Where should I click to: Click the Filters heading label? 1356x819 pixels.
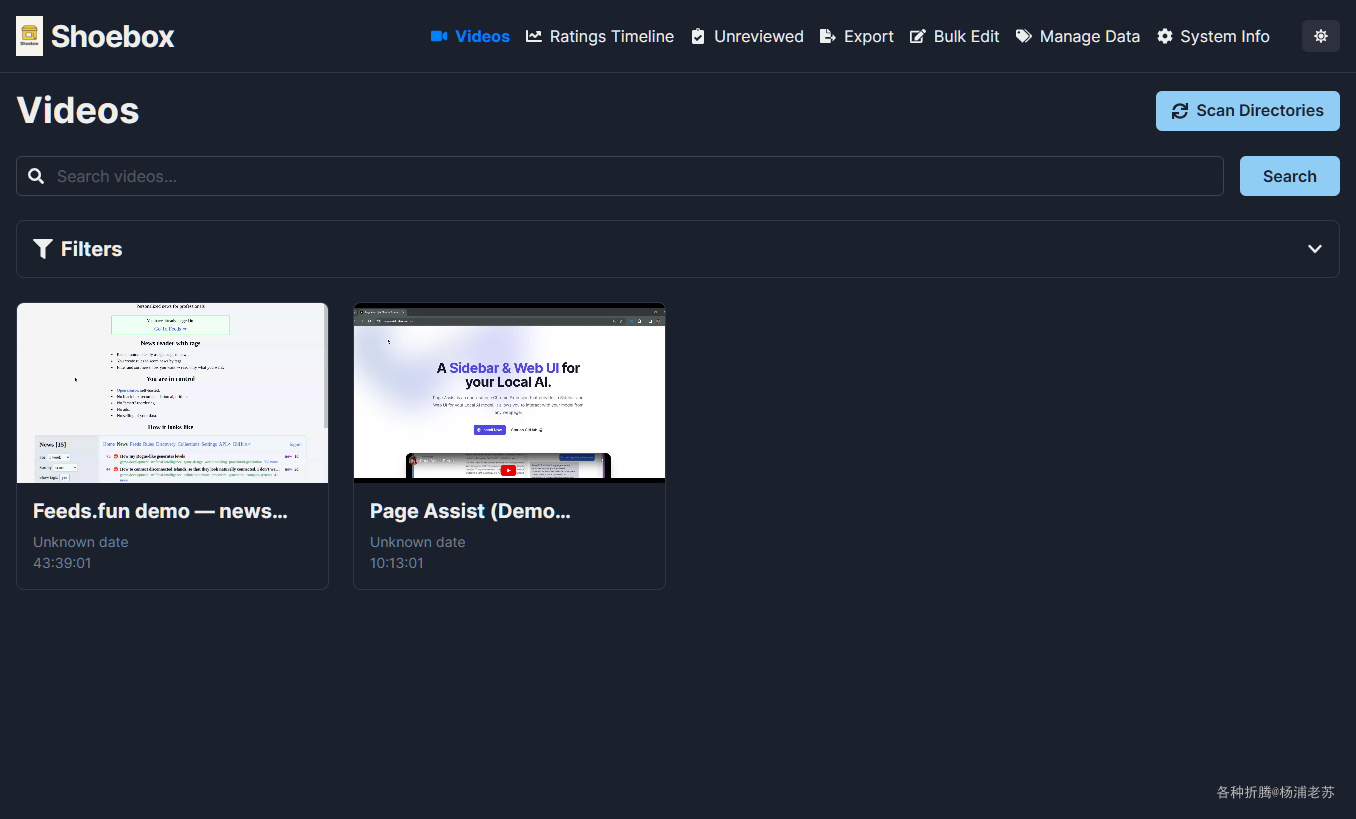[x=91, y=249]
